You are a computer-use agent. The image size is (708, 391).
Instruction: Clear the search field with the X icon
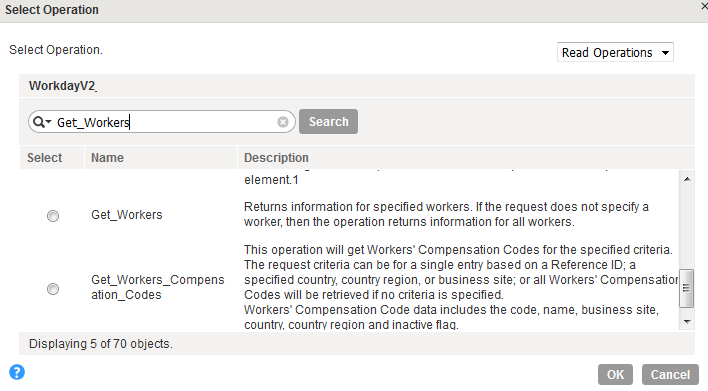point(283,122)
